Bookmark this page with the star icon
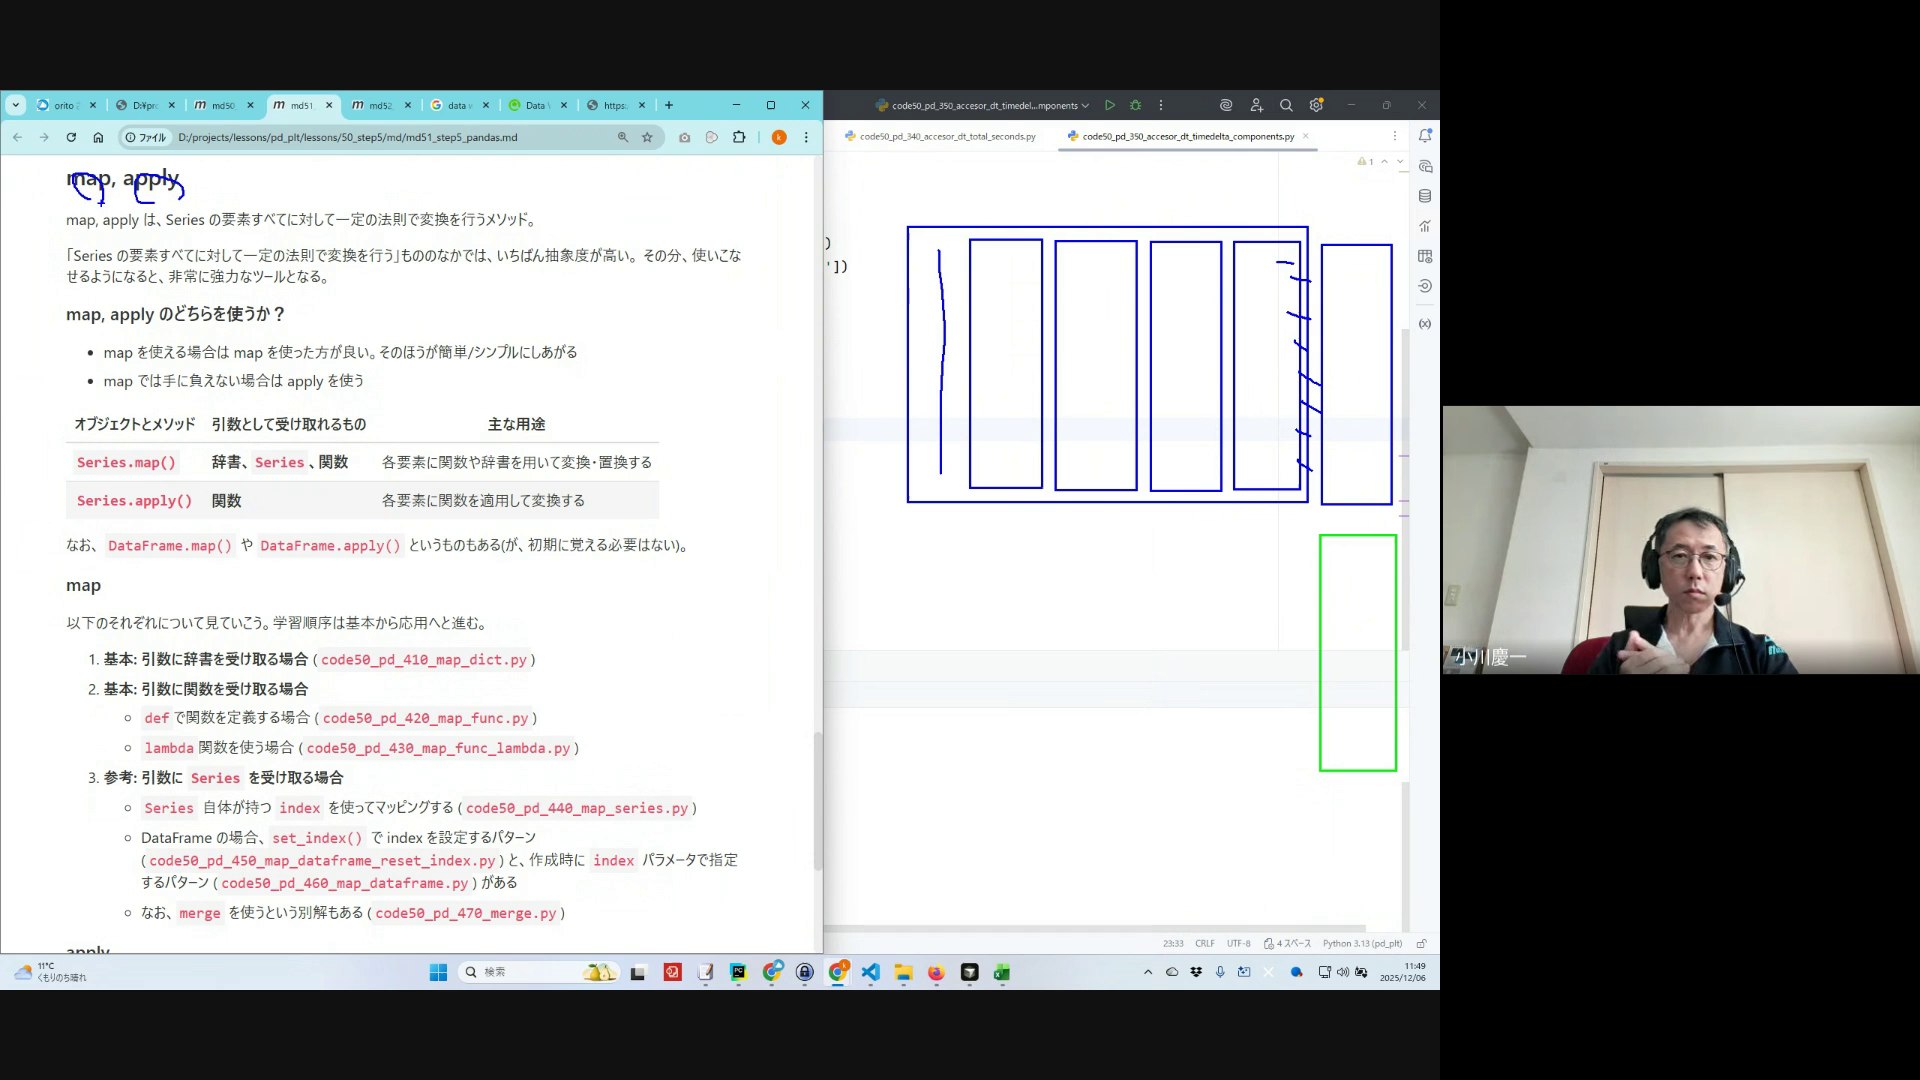The height and width of the screenshot is (1080, 1920). (x=647, y=137)
